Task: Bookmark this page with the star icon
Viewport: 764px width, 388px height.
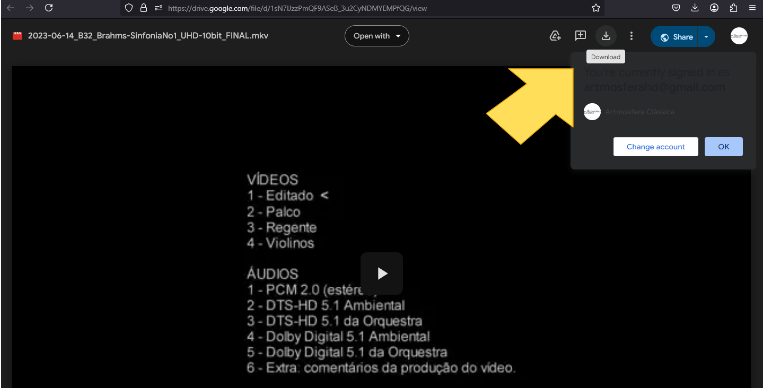Action: coord(595,8)
